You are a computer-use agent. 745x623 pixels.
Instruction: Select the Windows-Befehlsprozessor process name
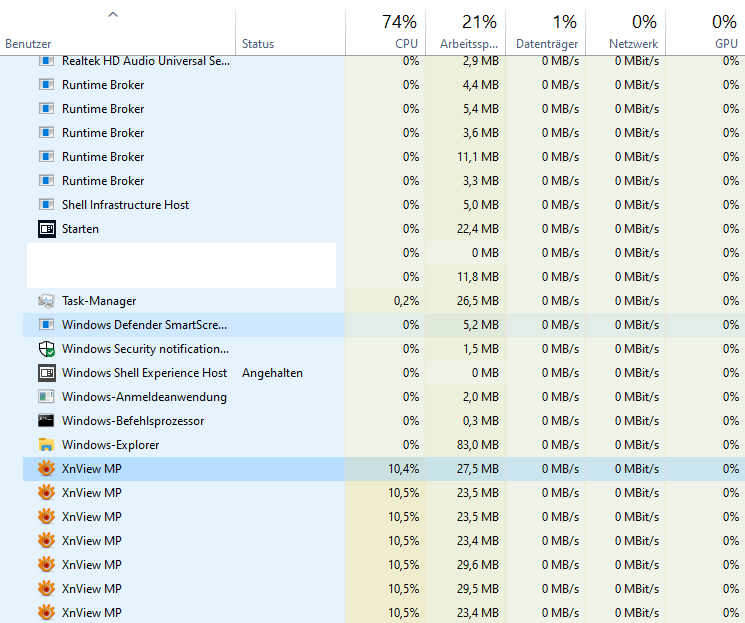[133, 421]
